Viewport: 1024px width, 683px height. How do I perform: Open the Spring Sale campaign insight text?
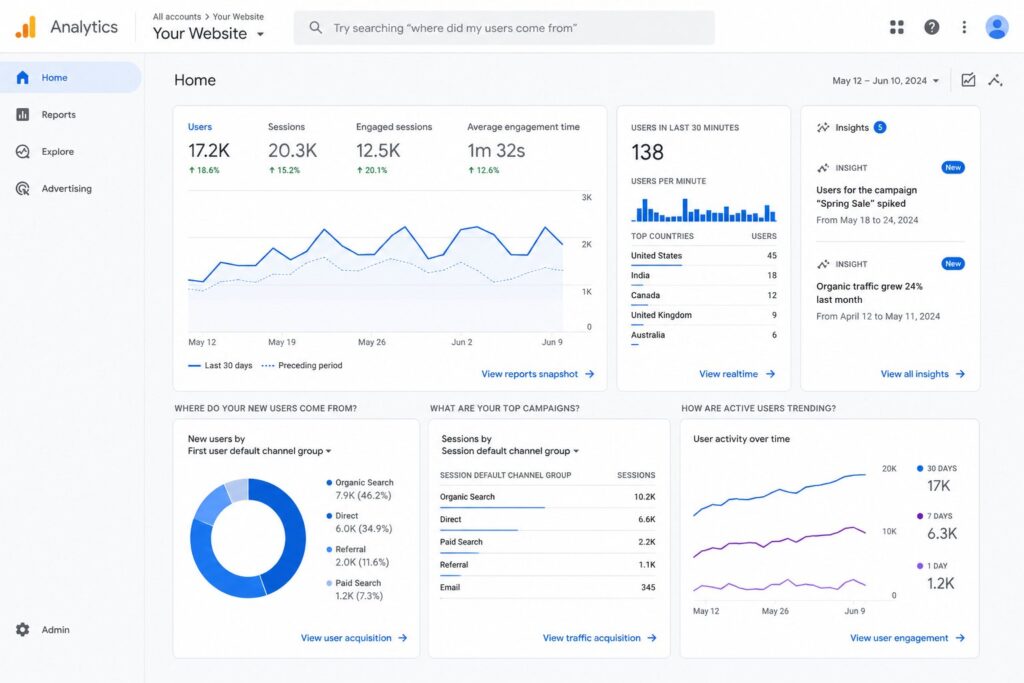click(x=867, y=197)
